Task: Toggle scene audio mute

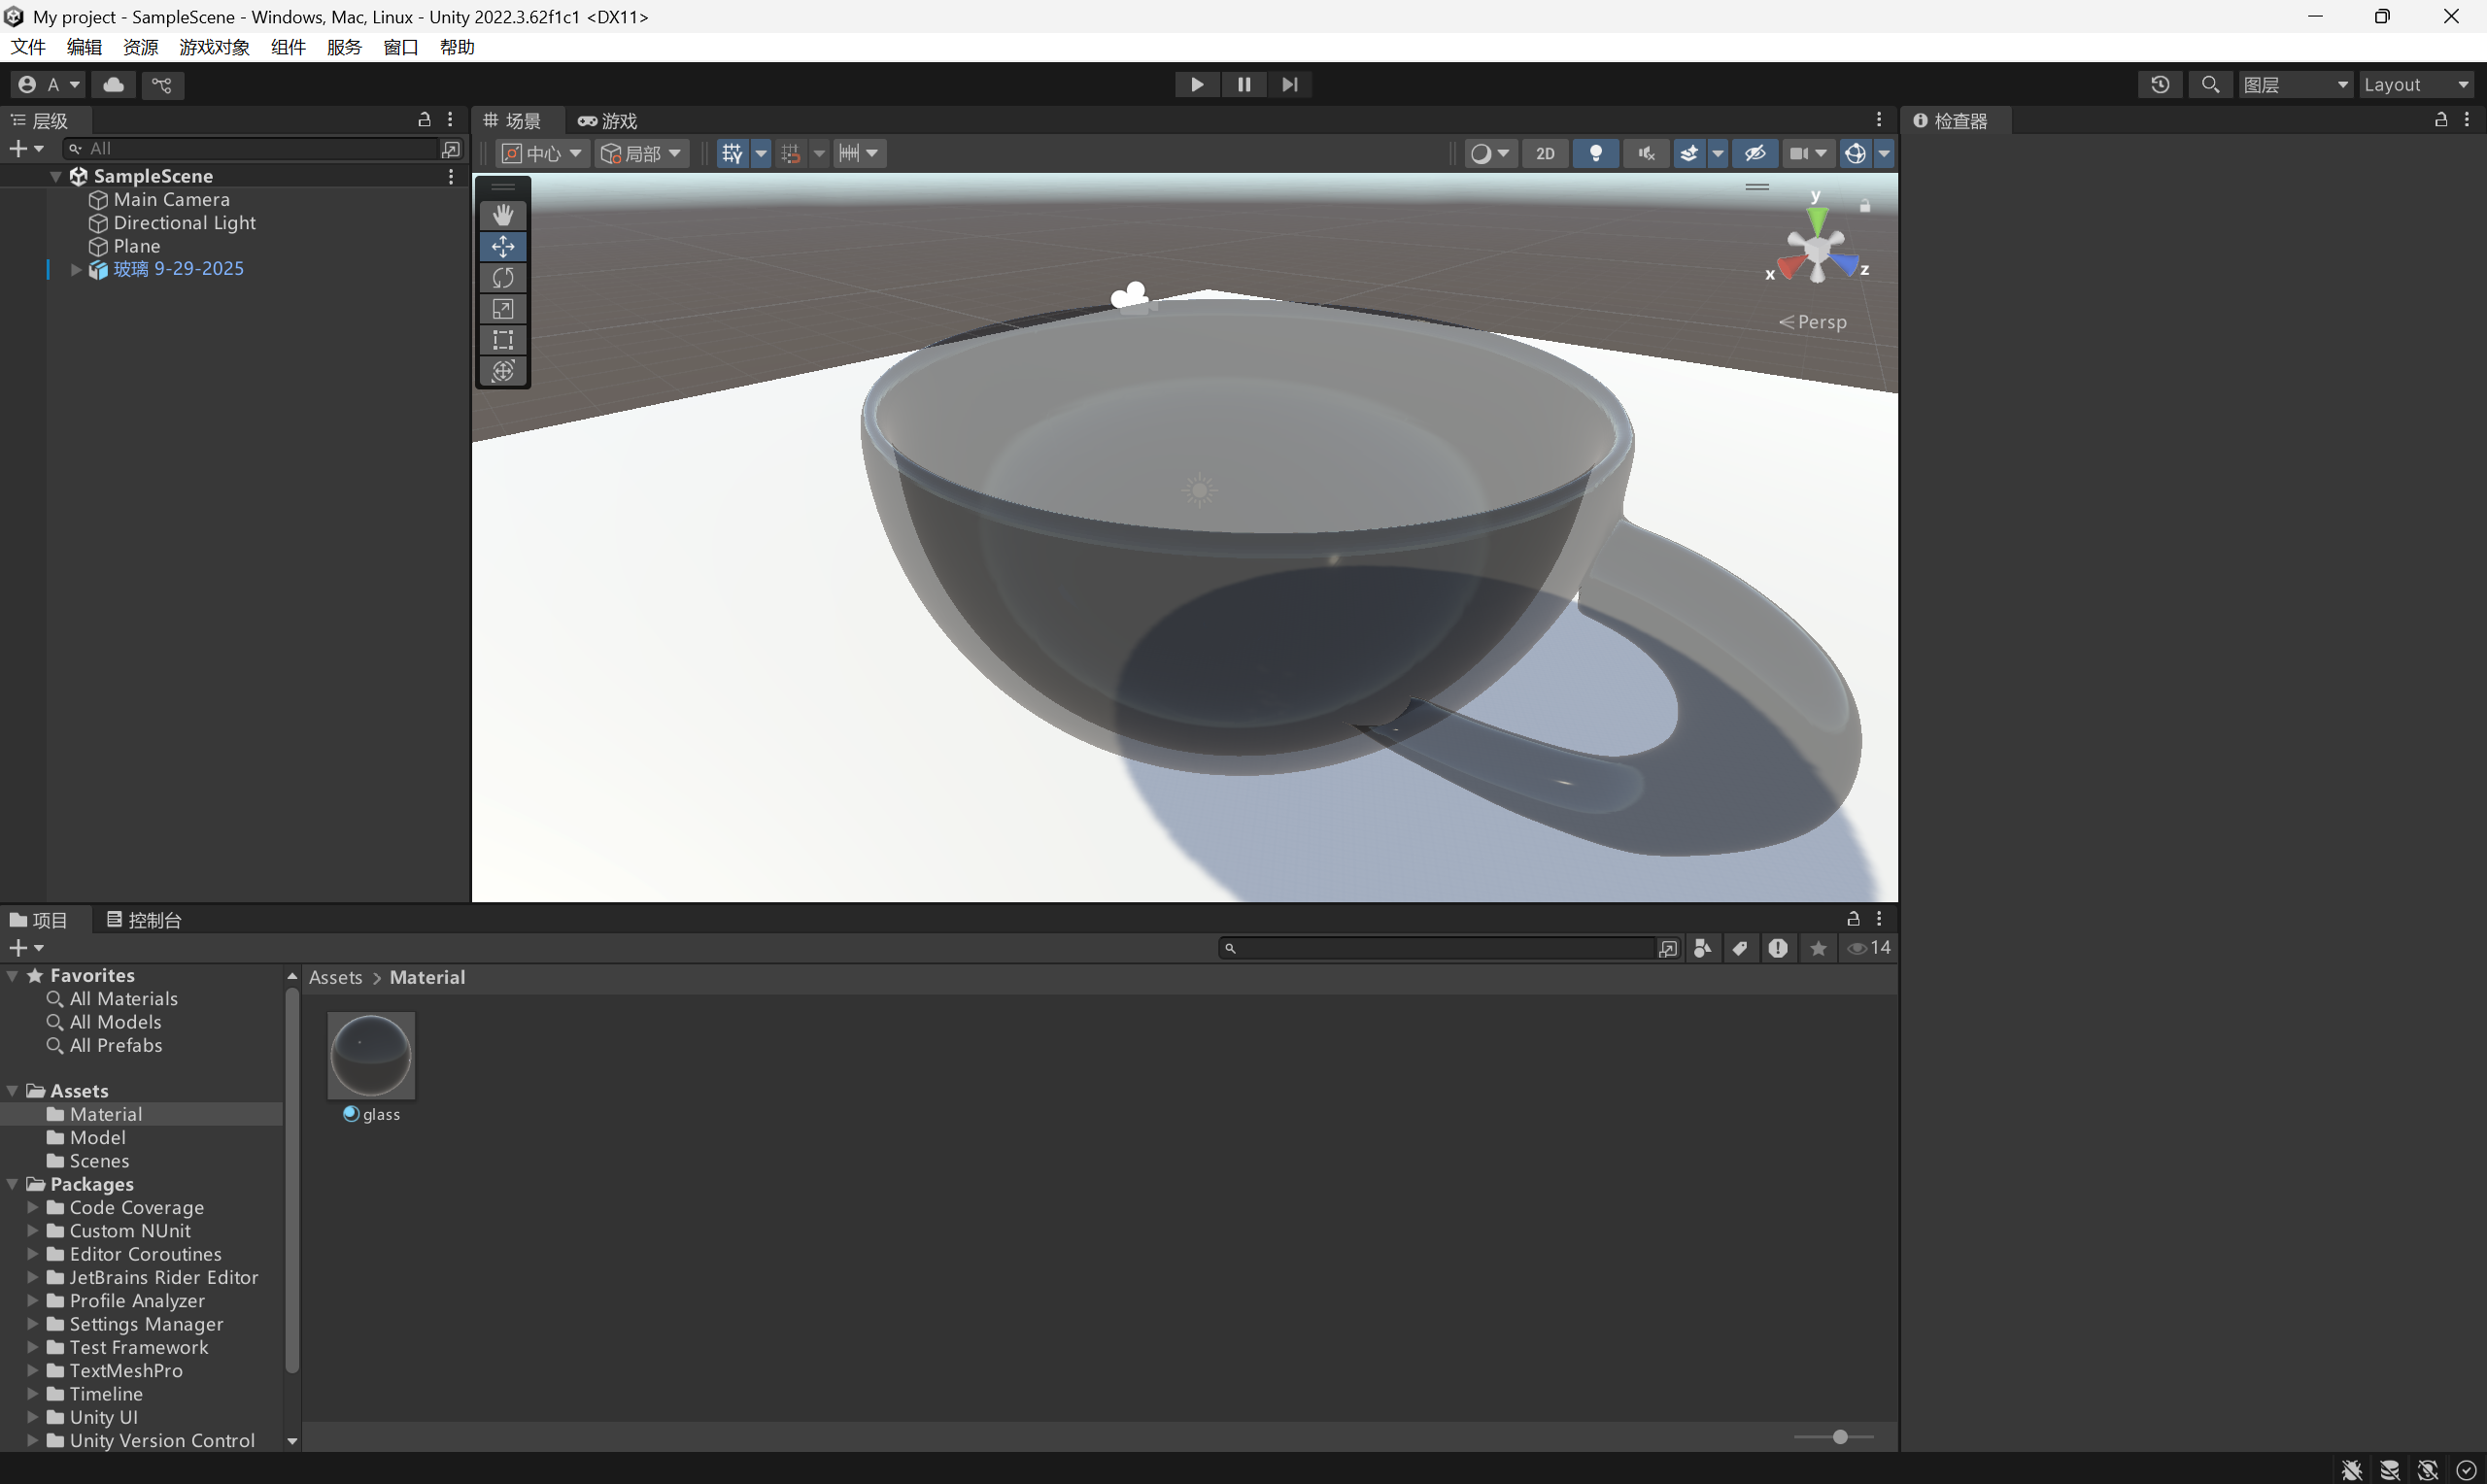Action: coord(1646,153)
